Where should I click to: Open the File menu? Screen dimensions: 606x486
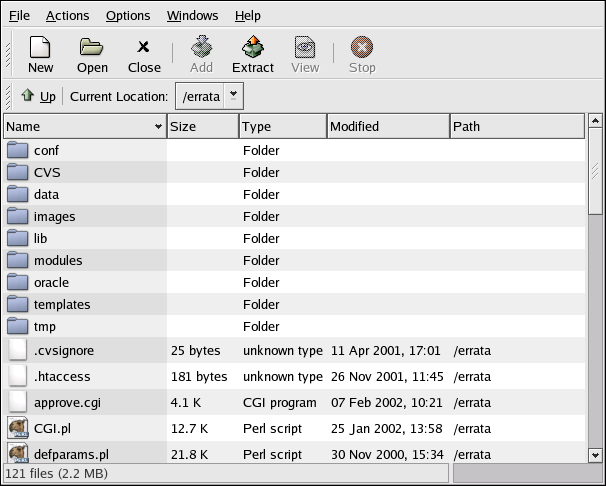pyautogui.click(x=19, y=15)
